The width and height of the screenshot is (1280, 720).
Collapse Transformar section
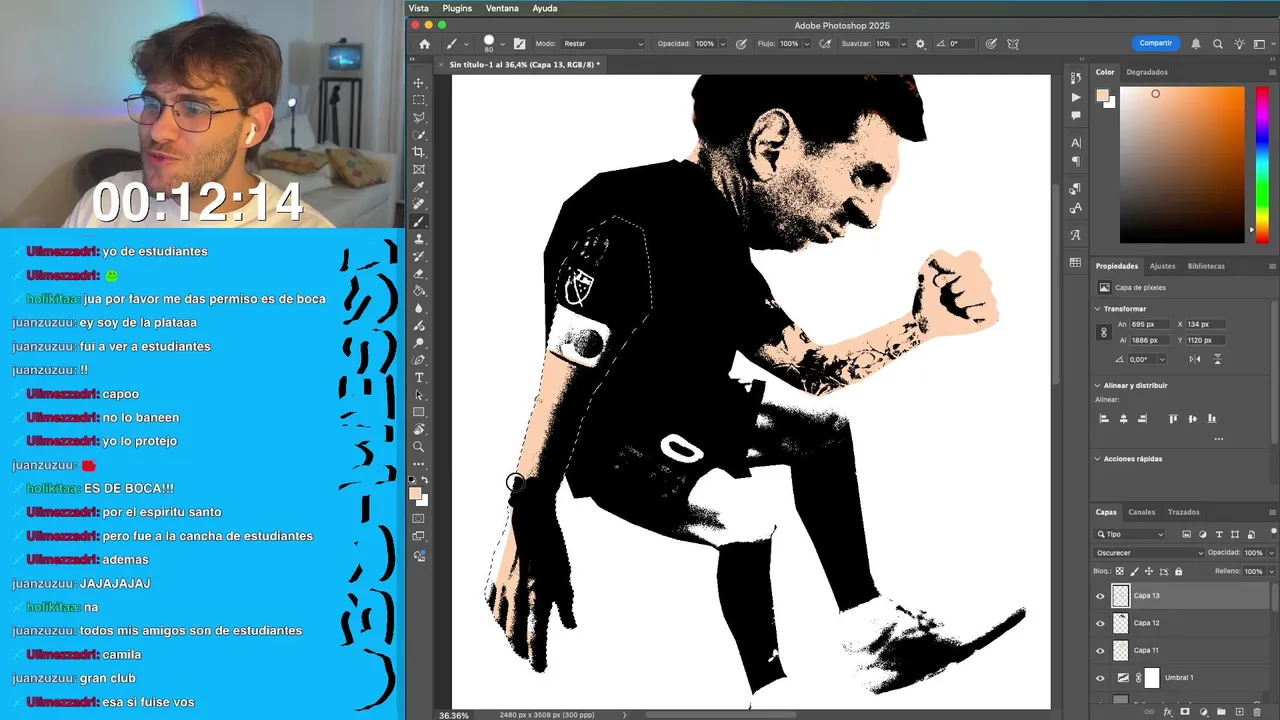[1098, 309]
